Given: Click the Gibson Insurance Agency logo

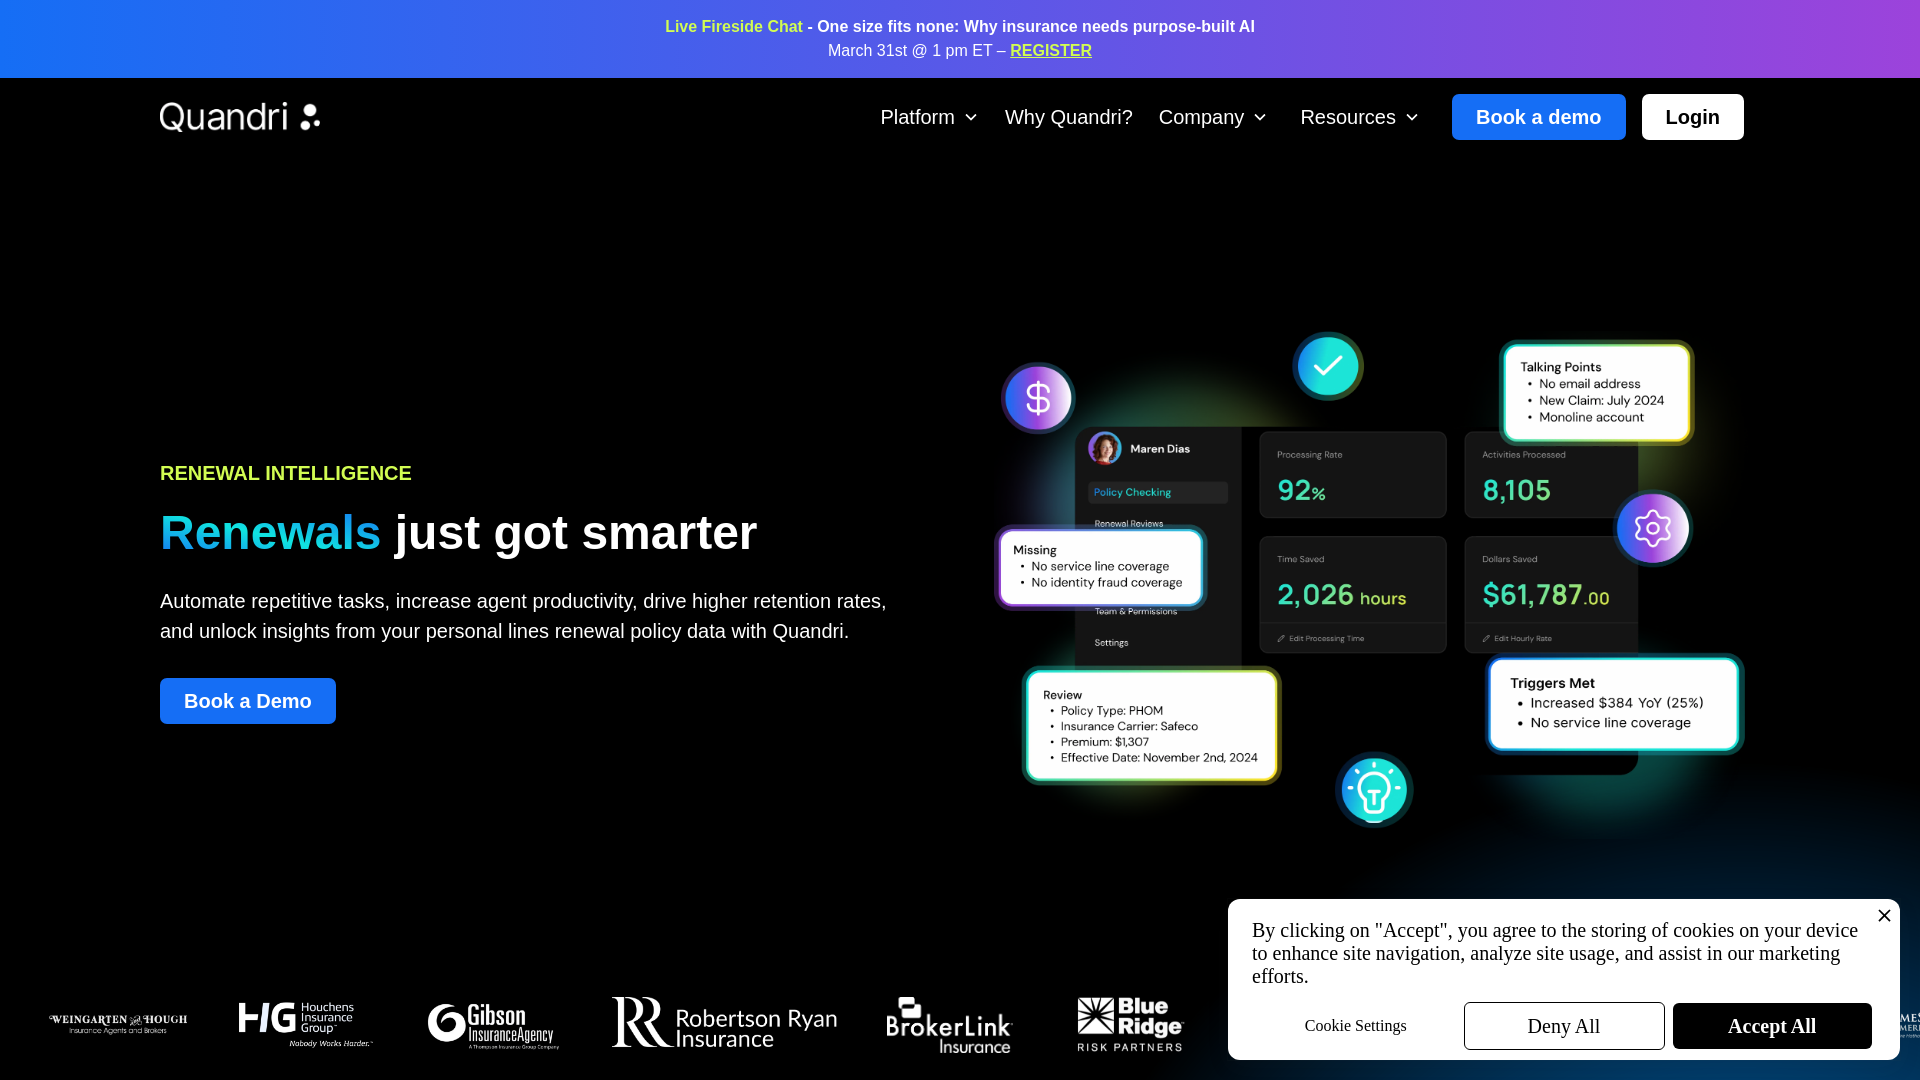Looking at the screenshot, I should [x=493, y=1026].
